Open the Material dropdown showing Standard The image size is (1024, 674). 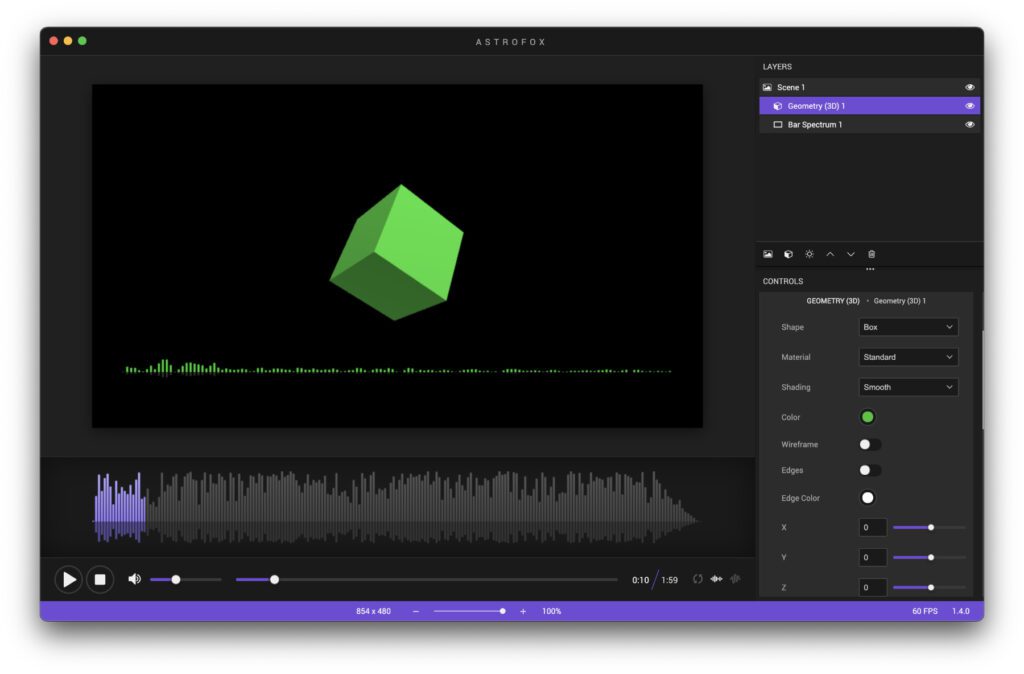[x=908, y=357]
